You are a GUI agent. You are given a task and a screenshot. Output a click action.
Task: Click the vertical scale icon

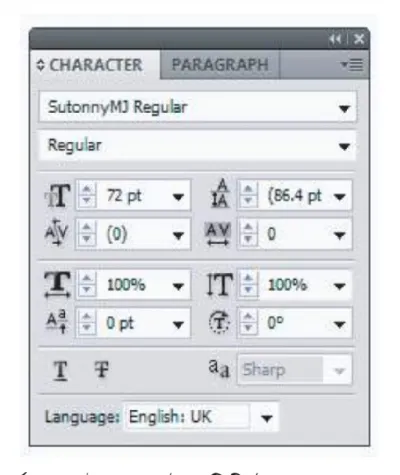(x=219, y=284)
